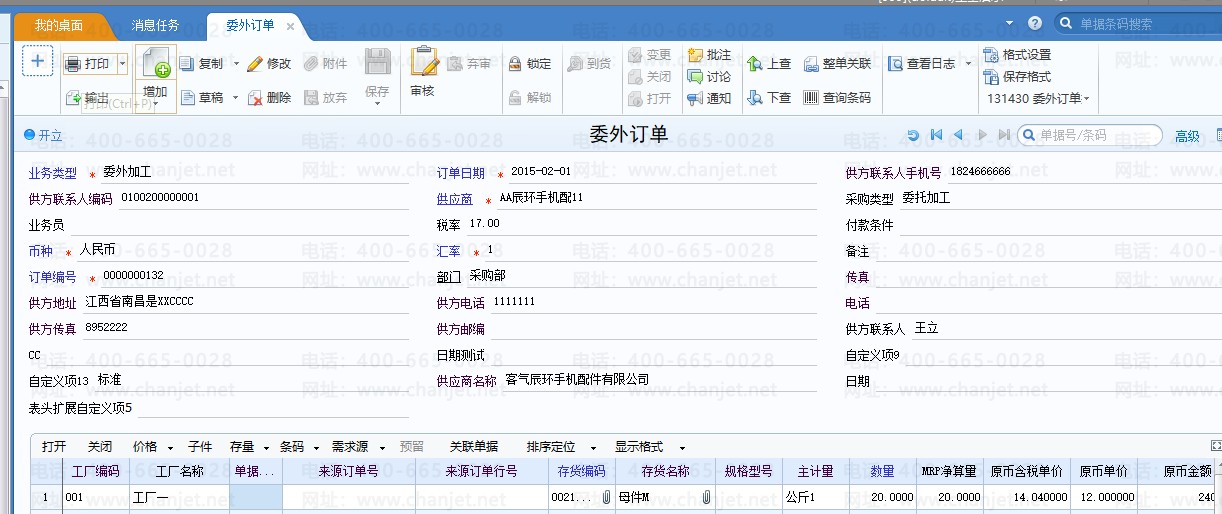Open 查询条码 (barcode query)
The image size is (1222, 514).
[837, 98]
